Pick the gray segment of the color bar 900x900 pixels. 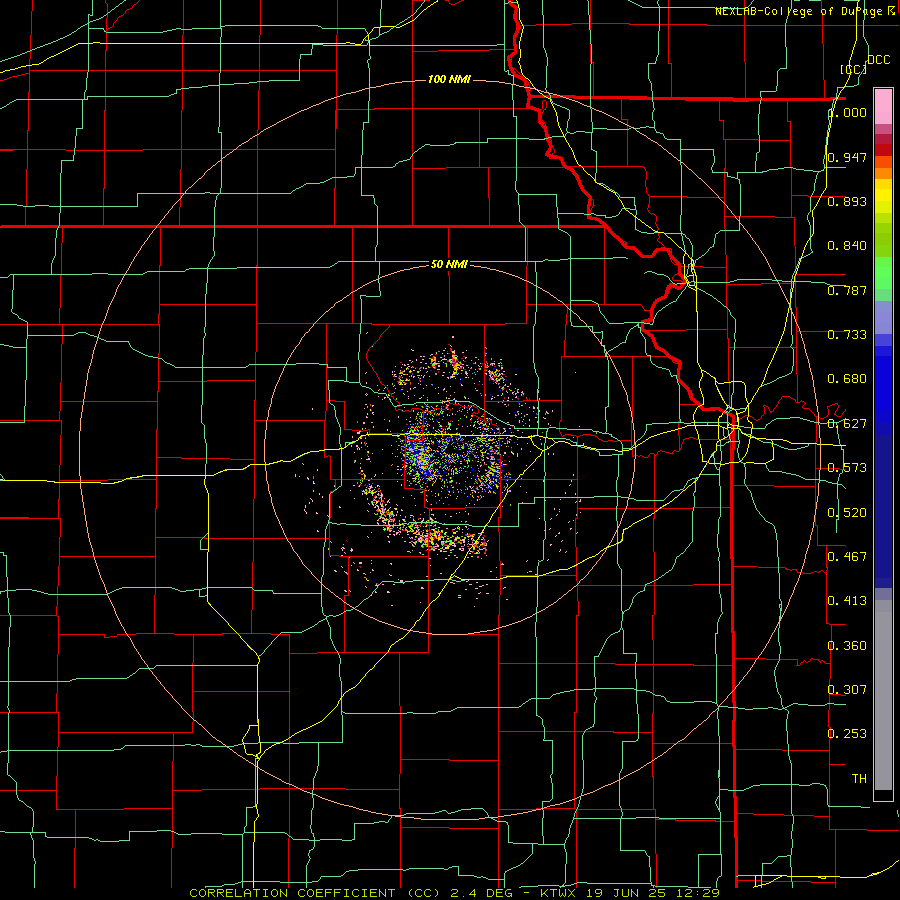[x=883, y=695]
